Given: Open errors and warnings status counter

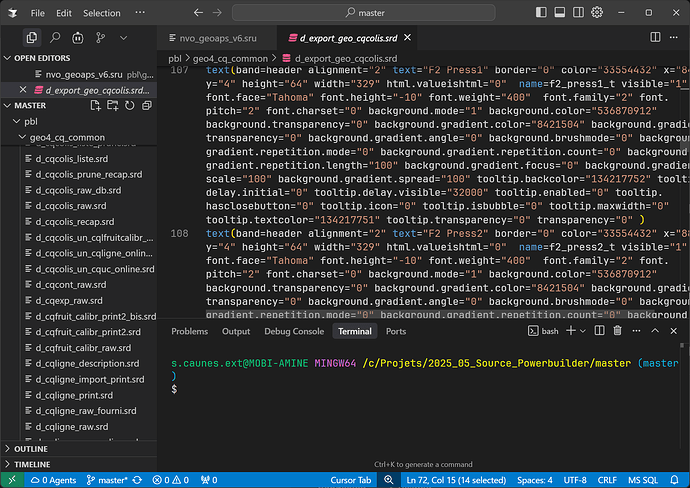Looking at the screenshot, I should click(x=171, y=480).
